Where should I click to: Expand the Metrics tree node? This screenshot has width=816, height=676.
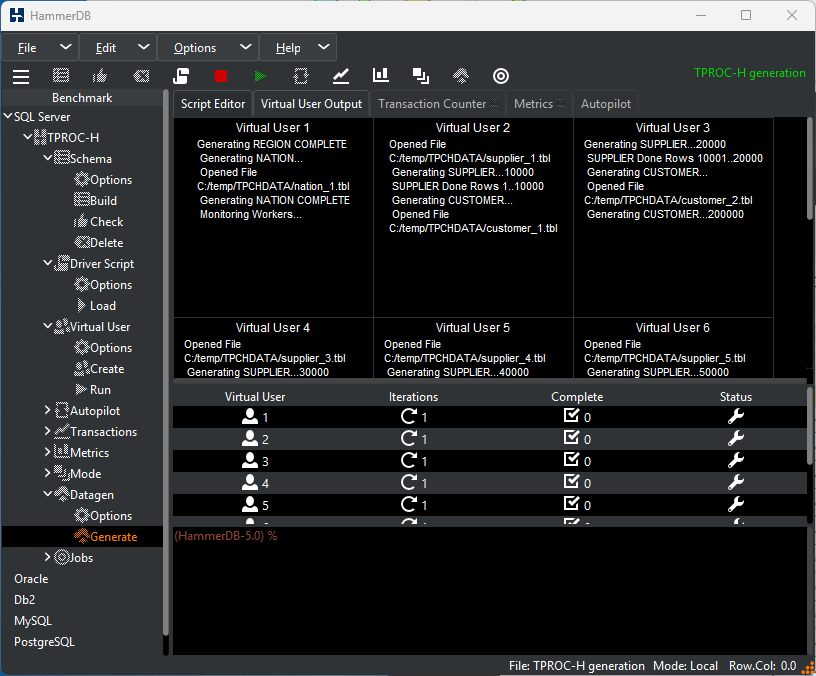(x=47, y=452)
